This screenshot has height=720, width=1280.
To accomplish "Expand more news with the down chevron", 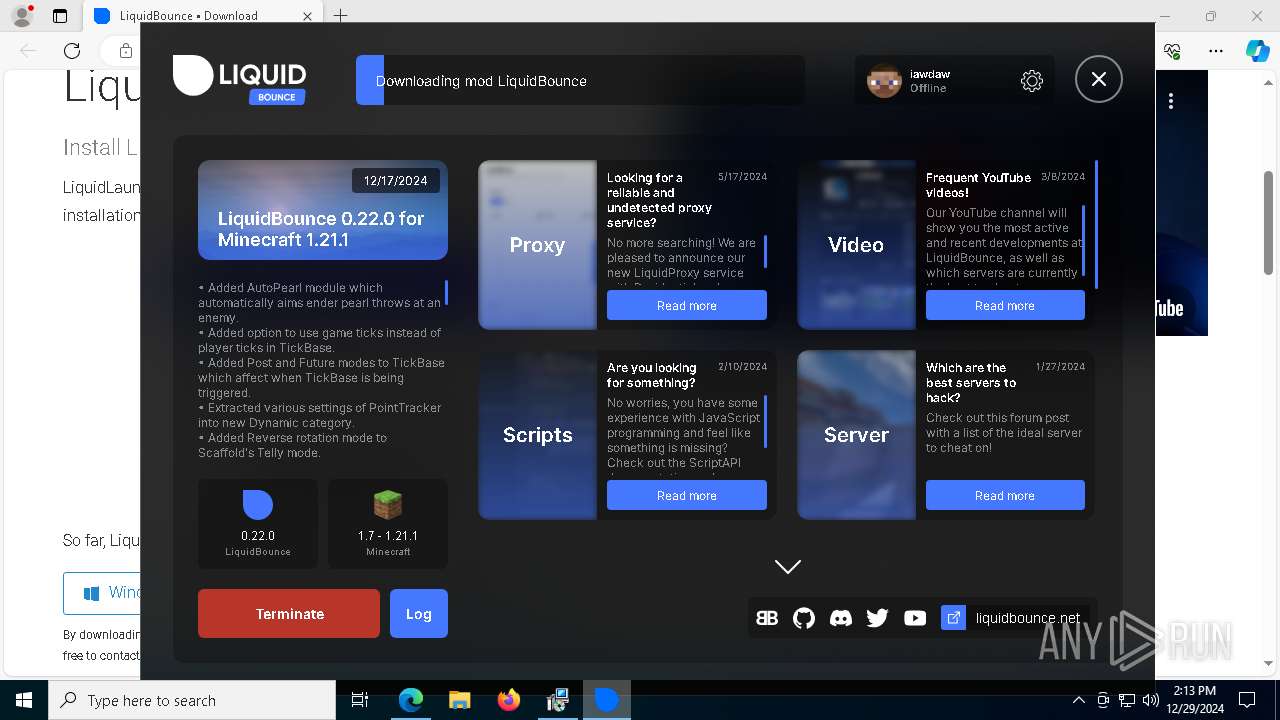I will pyautogui.click(x=788, y=567).
